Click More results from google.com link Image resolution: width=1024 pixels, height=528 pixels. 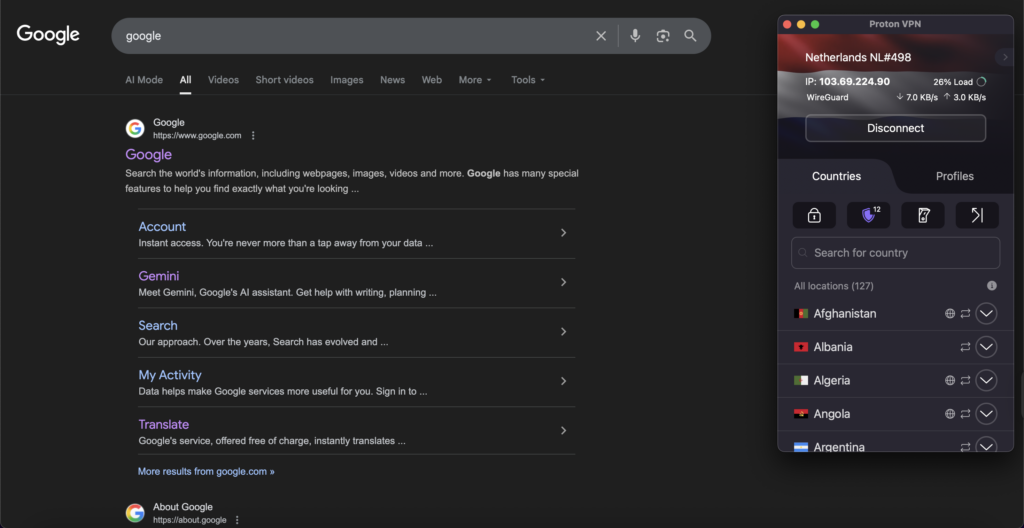206,471
